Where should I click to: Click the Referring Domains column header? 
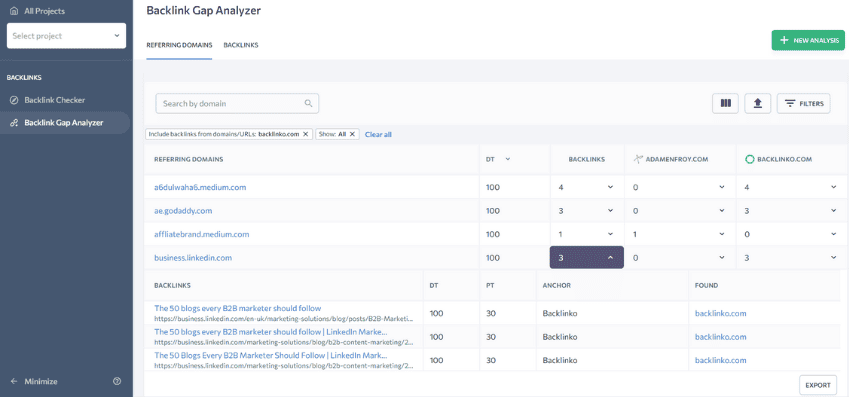click(189, 159)
